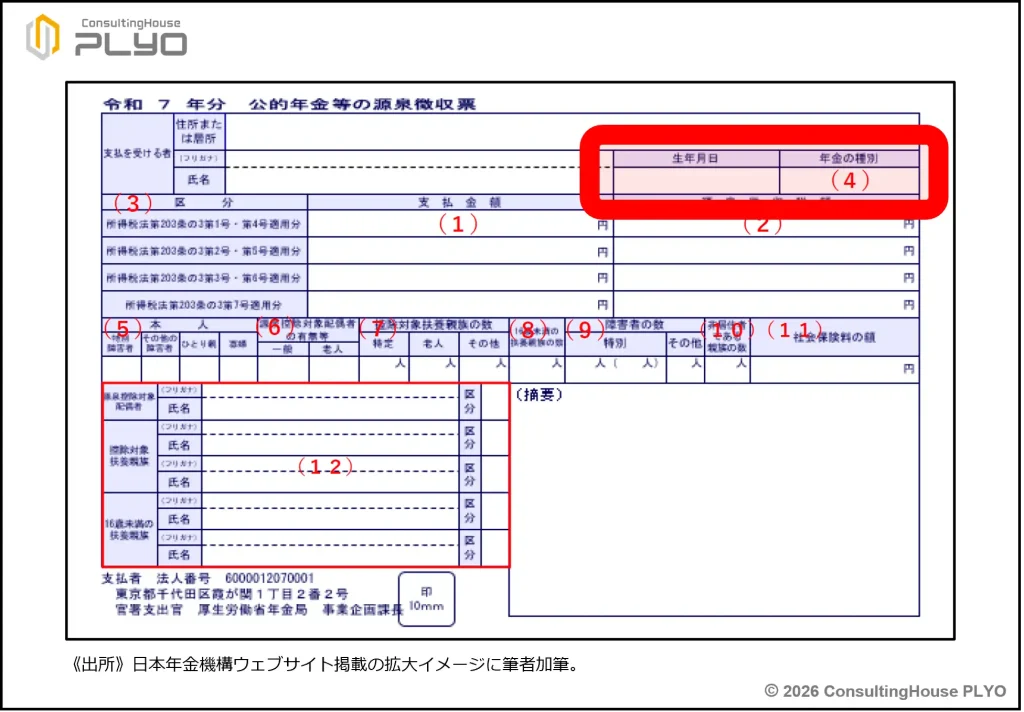Click the © 2026 ConsultingHouse PLYO copyright
The height and width of the screenshot is (712, 1024).
point(885,691)
